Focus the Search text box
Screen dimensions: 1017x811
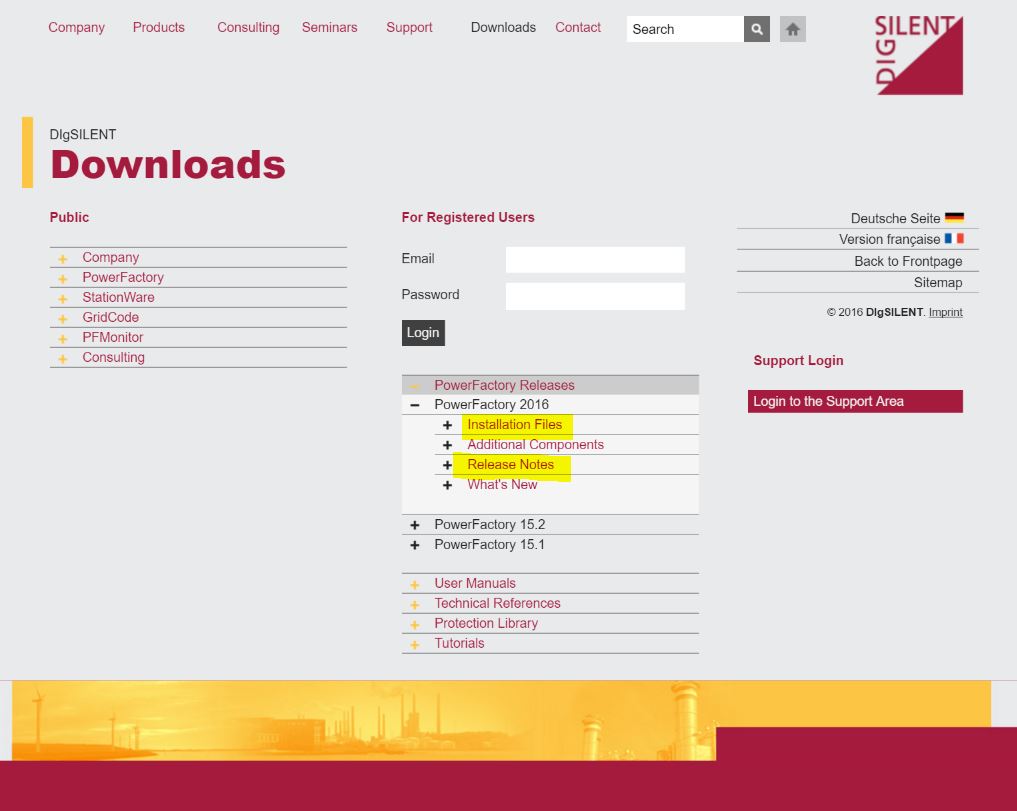coord(684,29)
